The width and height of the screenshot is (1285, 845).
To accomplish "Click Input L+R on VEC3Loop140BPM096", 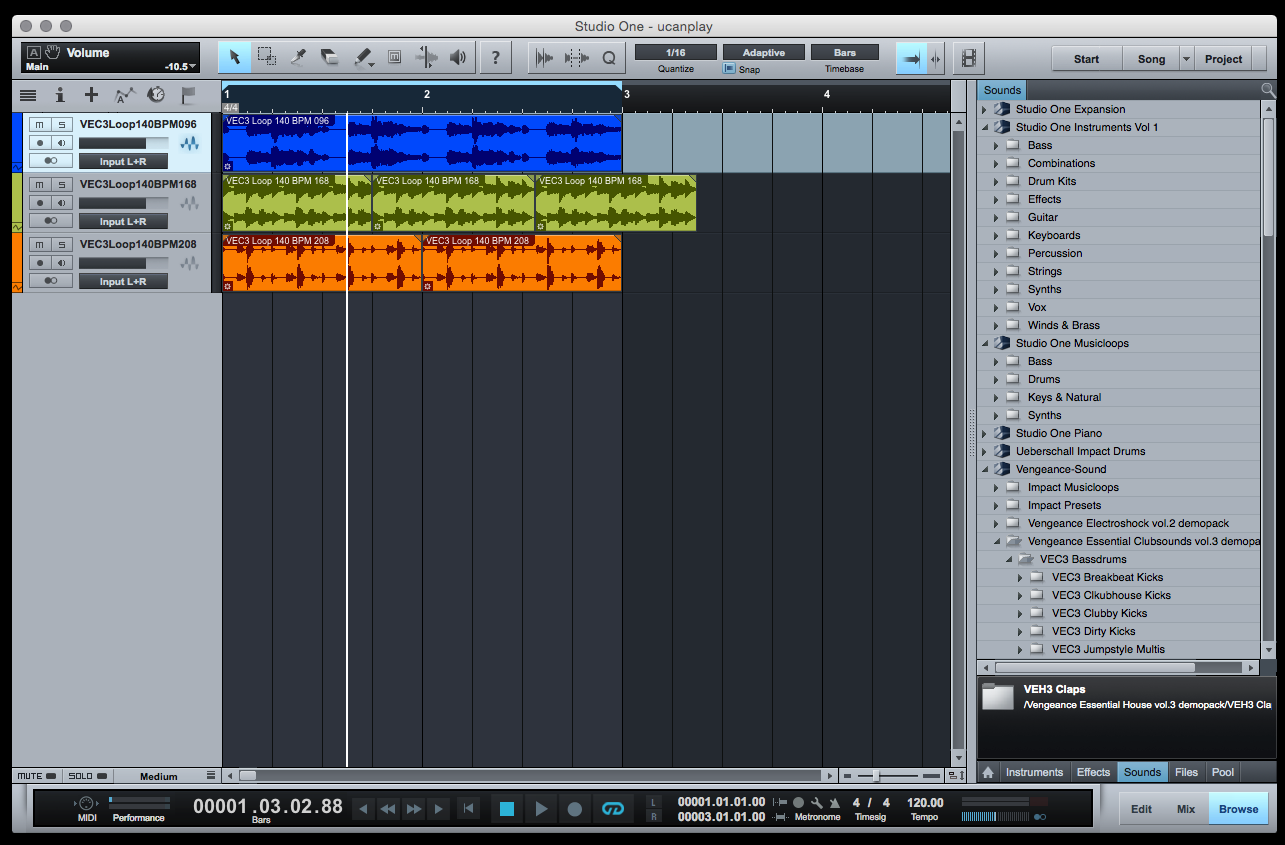I will click(x=123, y=162).
